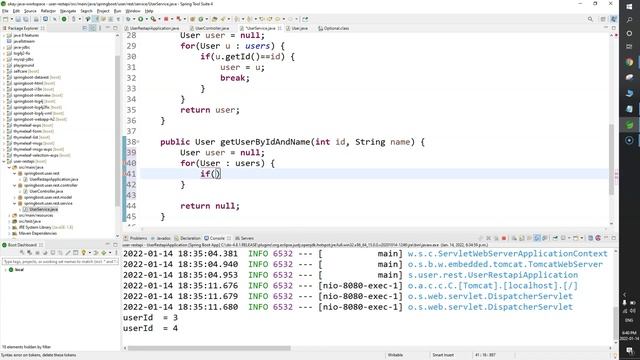Open Package Explorer view menu icon
640x360 pixels.
pos(100,28)
